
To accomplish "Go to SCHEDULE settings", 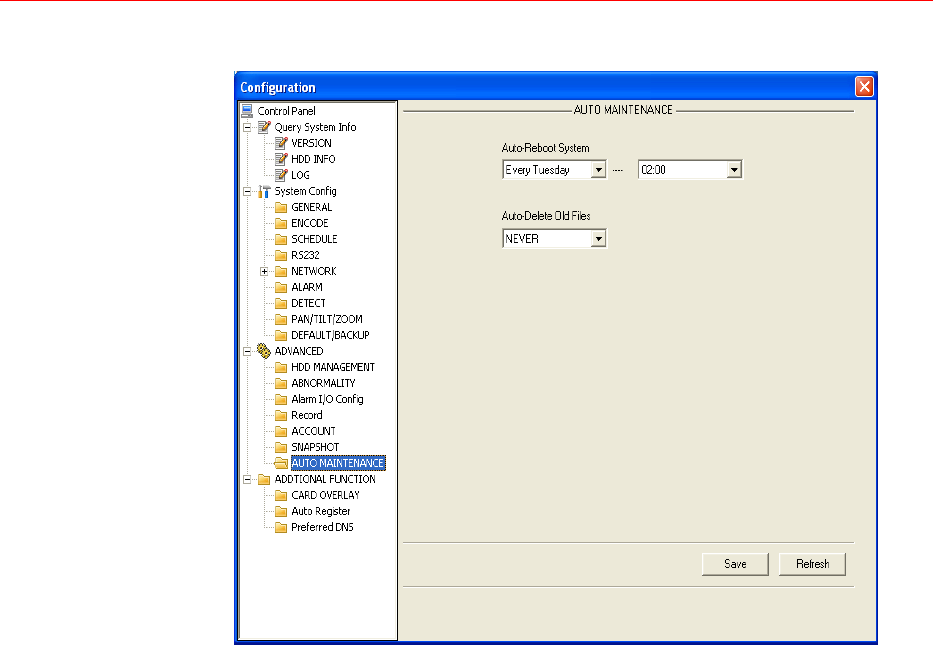I will [x=314, y=239].
